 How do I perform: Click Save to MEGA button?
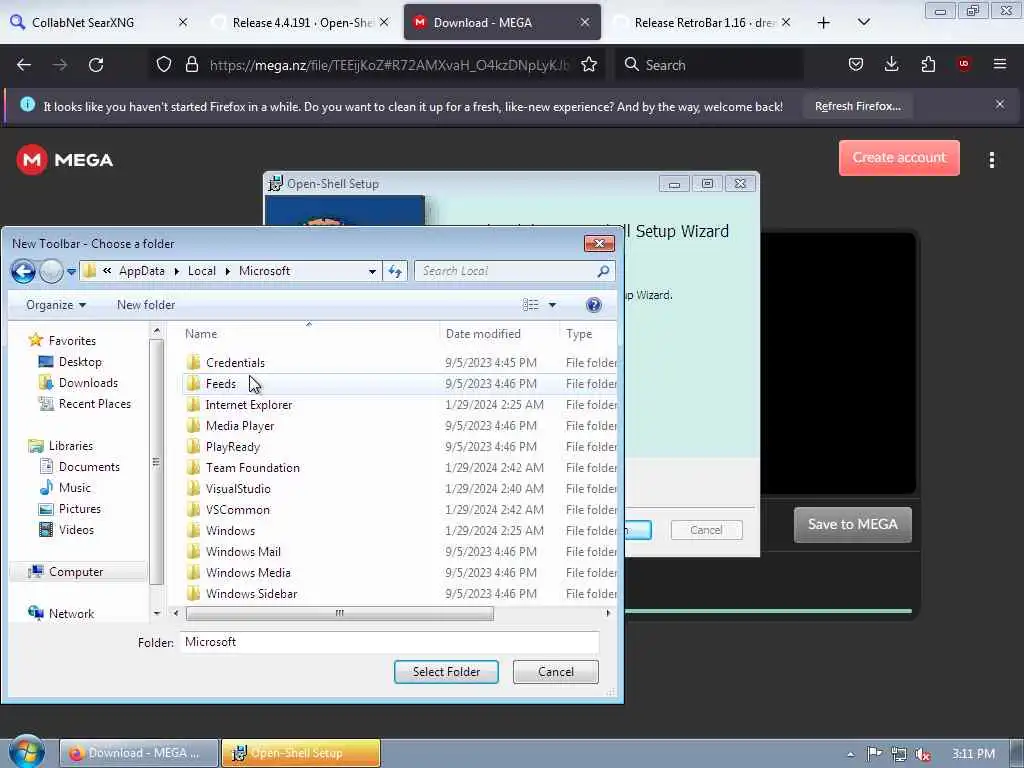tap(852, 524)
